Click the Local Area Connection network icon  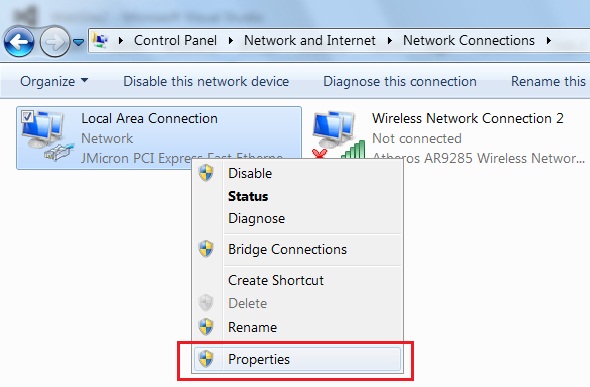[46, 136]
